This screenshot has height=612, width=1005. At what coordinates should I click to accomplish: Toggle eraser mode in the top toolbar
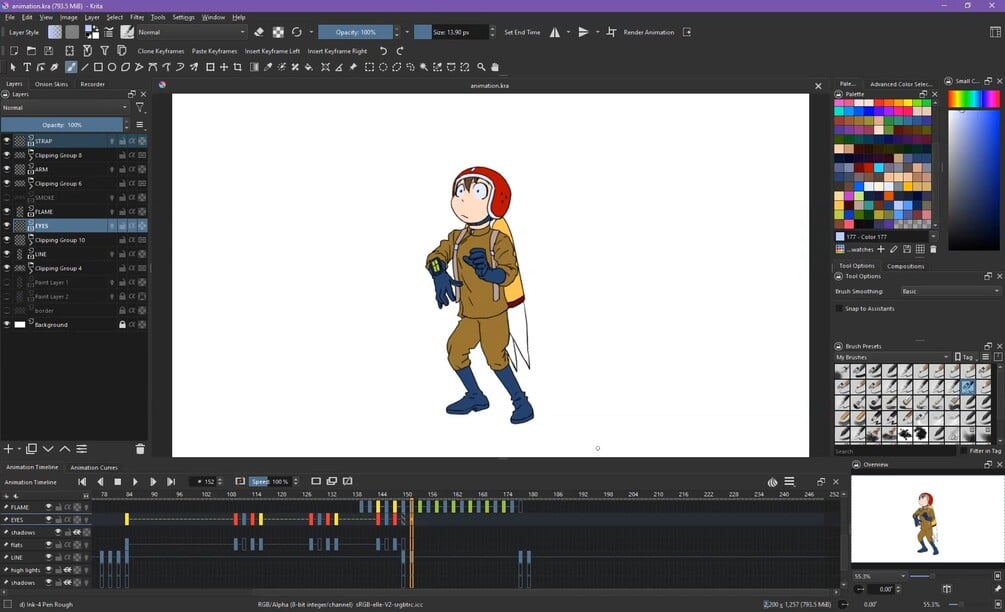[x=259, y=32]
